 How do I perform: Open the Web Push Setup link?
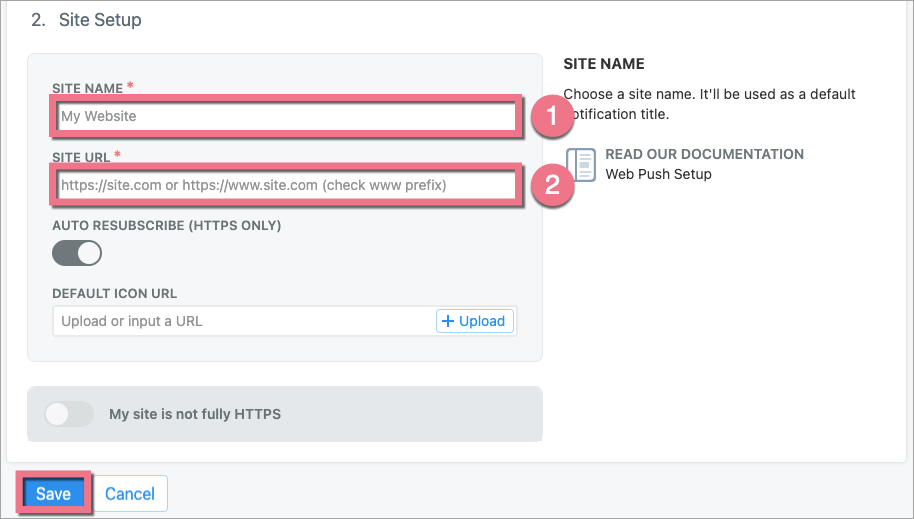tap(658, 174)
